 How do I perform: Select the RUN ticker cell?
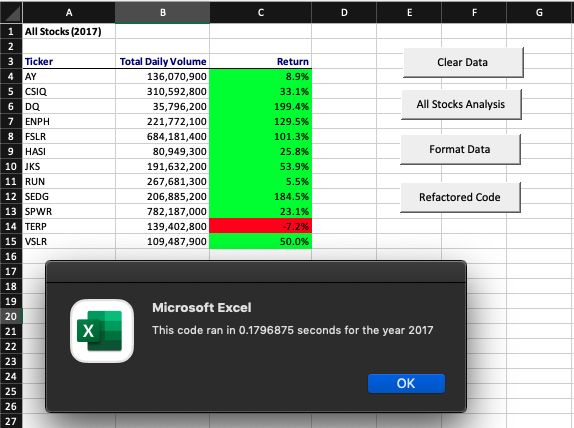[x=69, y=182]
